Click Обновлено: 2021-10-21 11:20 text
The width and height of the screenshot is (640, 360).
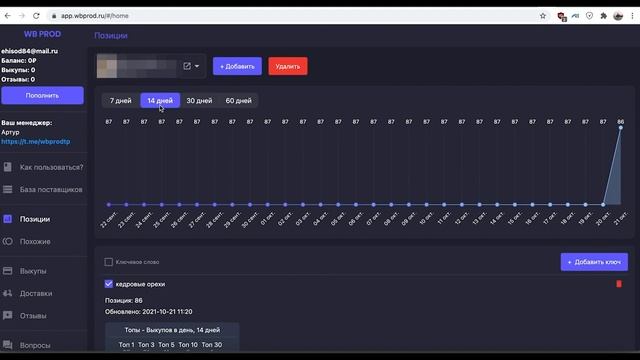pos(149,312)
